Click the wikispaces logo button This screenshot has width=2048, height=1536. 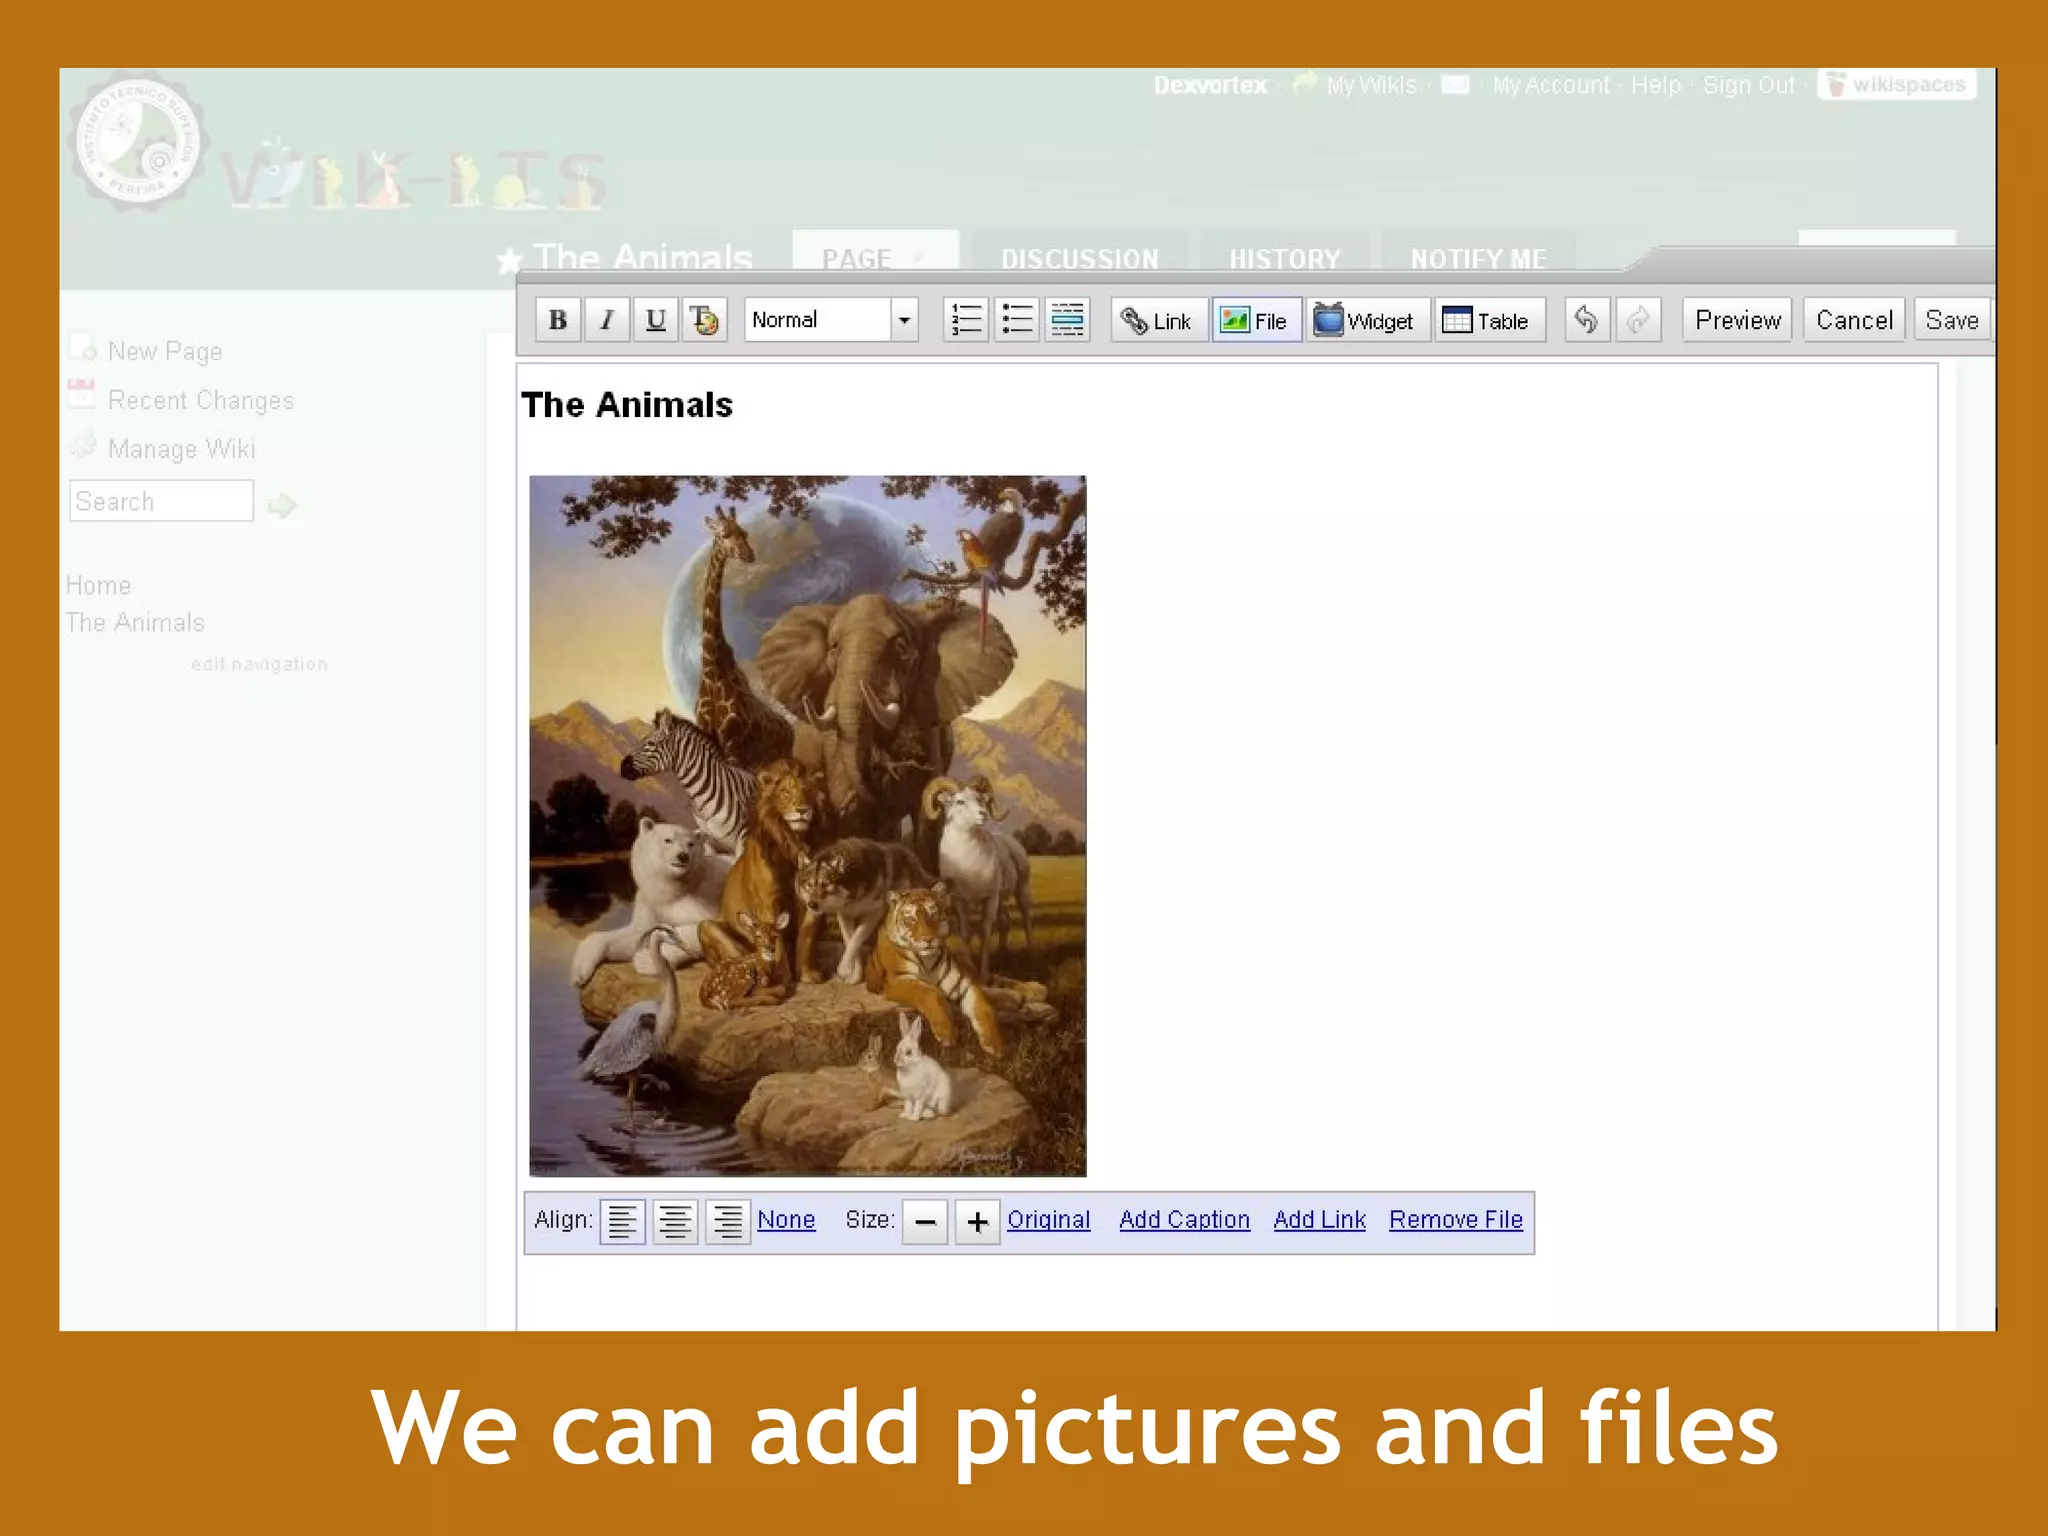[1896, 84]
